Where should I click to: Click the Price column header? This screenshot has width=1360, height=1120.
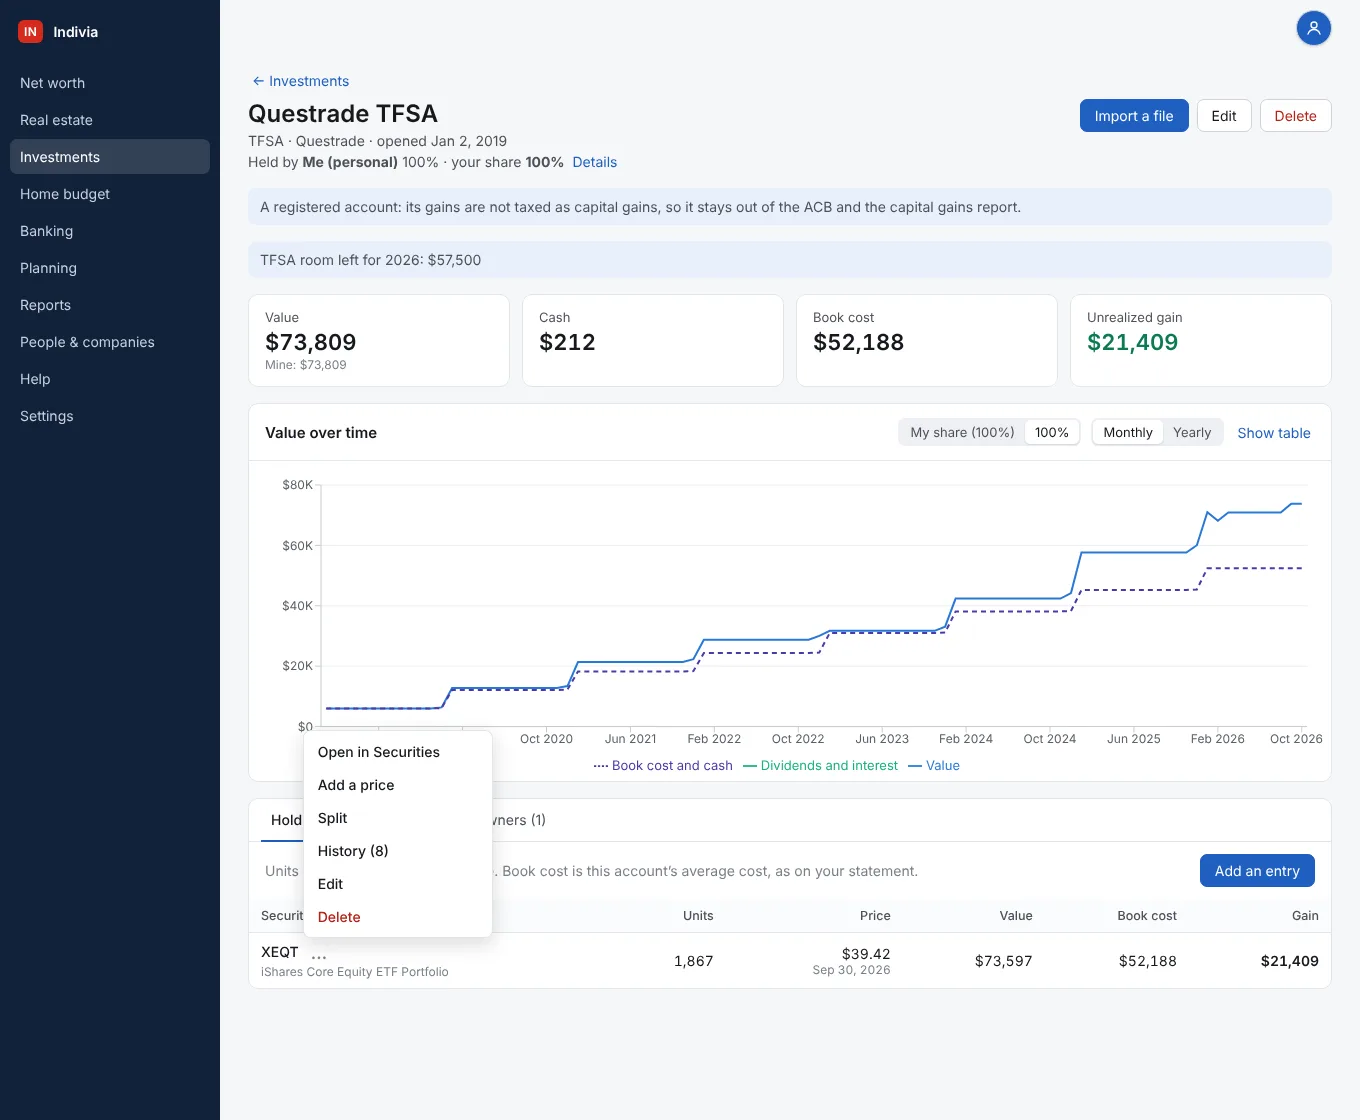point(875,916)
